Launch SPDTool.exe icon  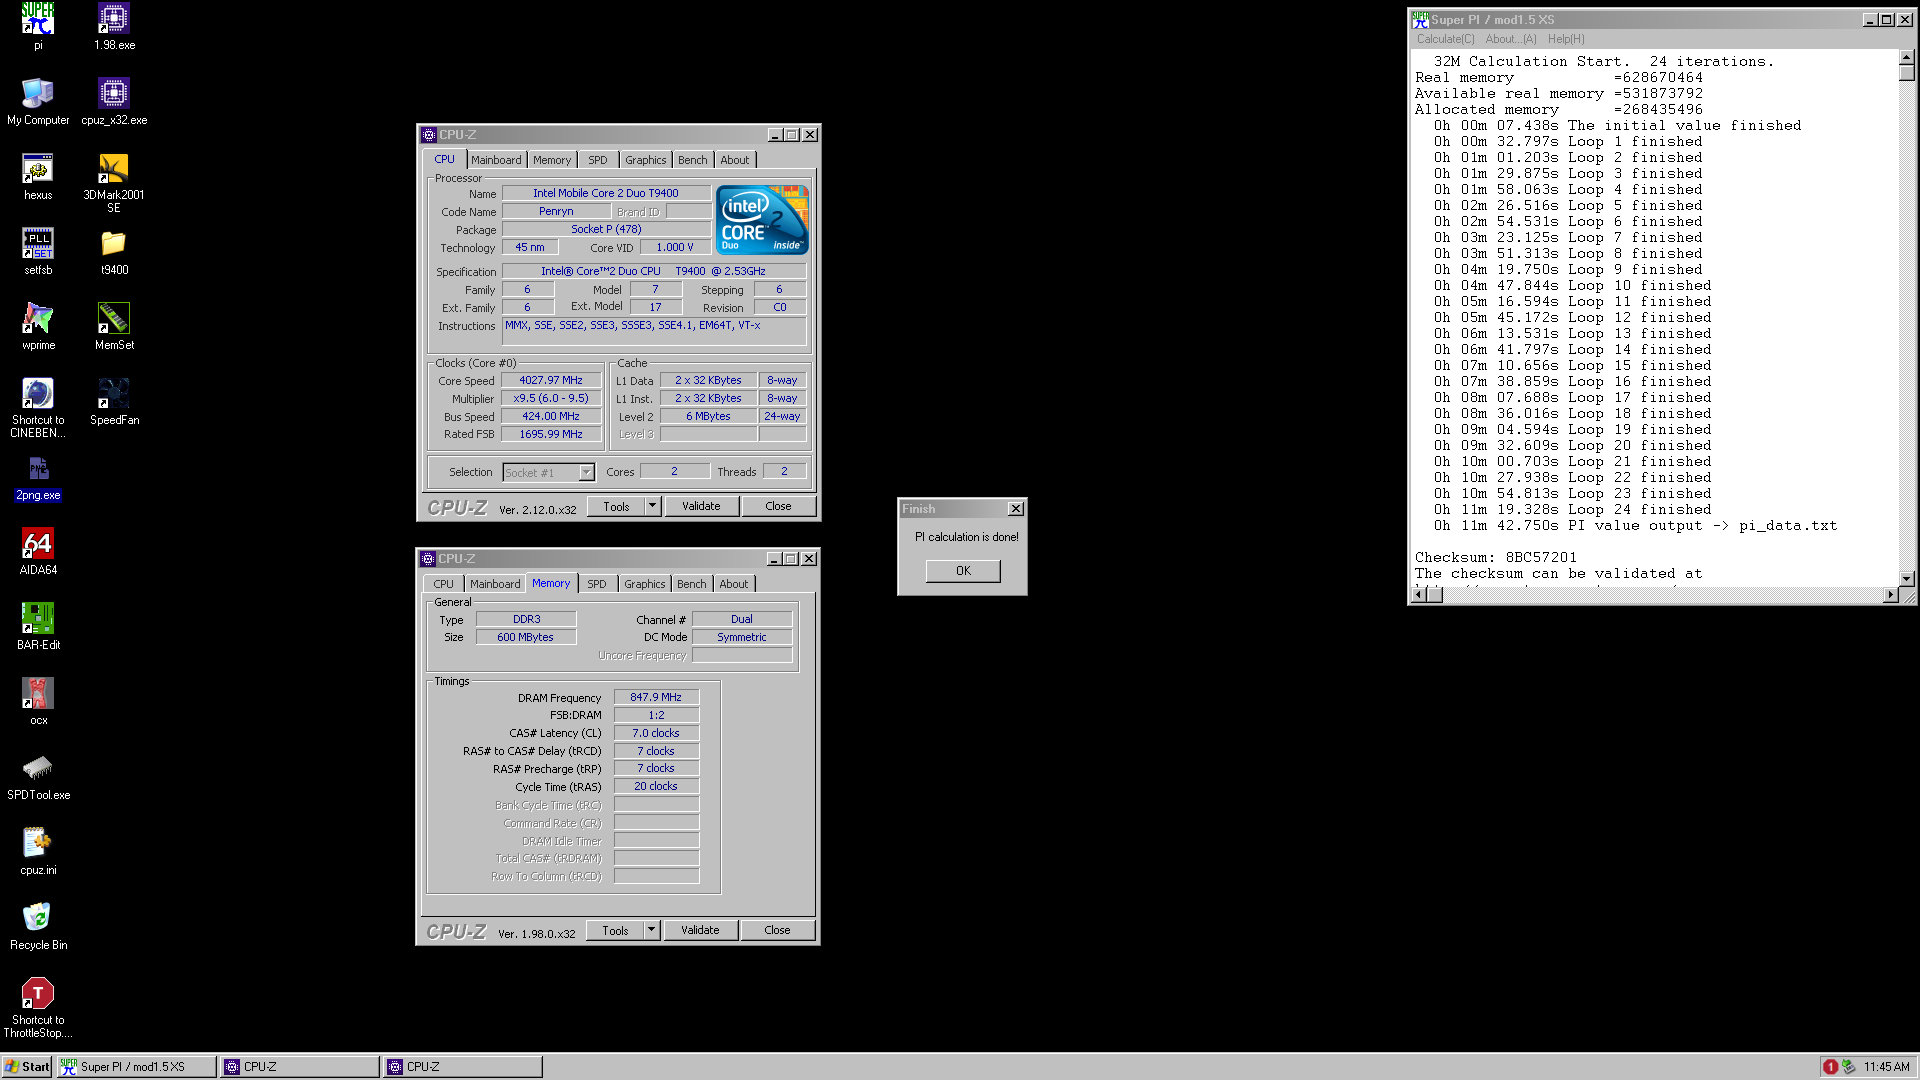[x=38, y=776]
